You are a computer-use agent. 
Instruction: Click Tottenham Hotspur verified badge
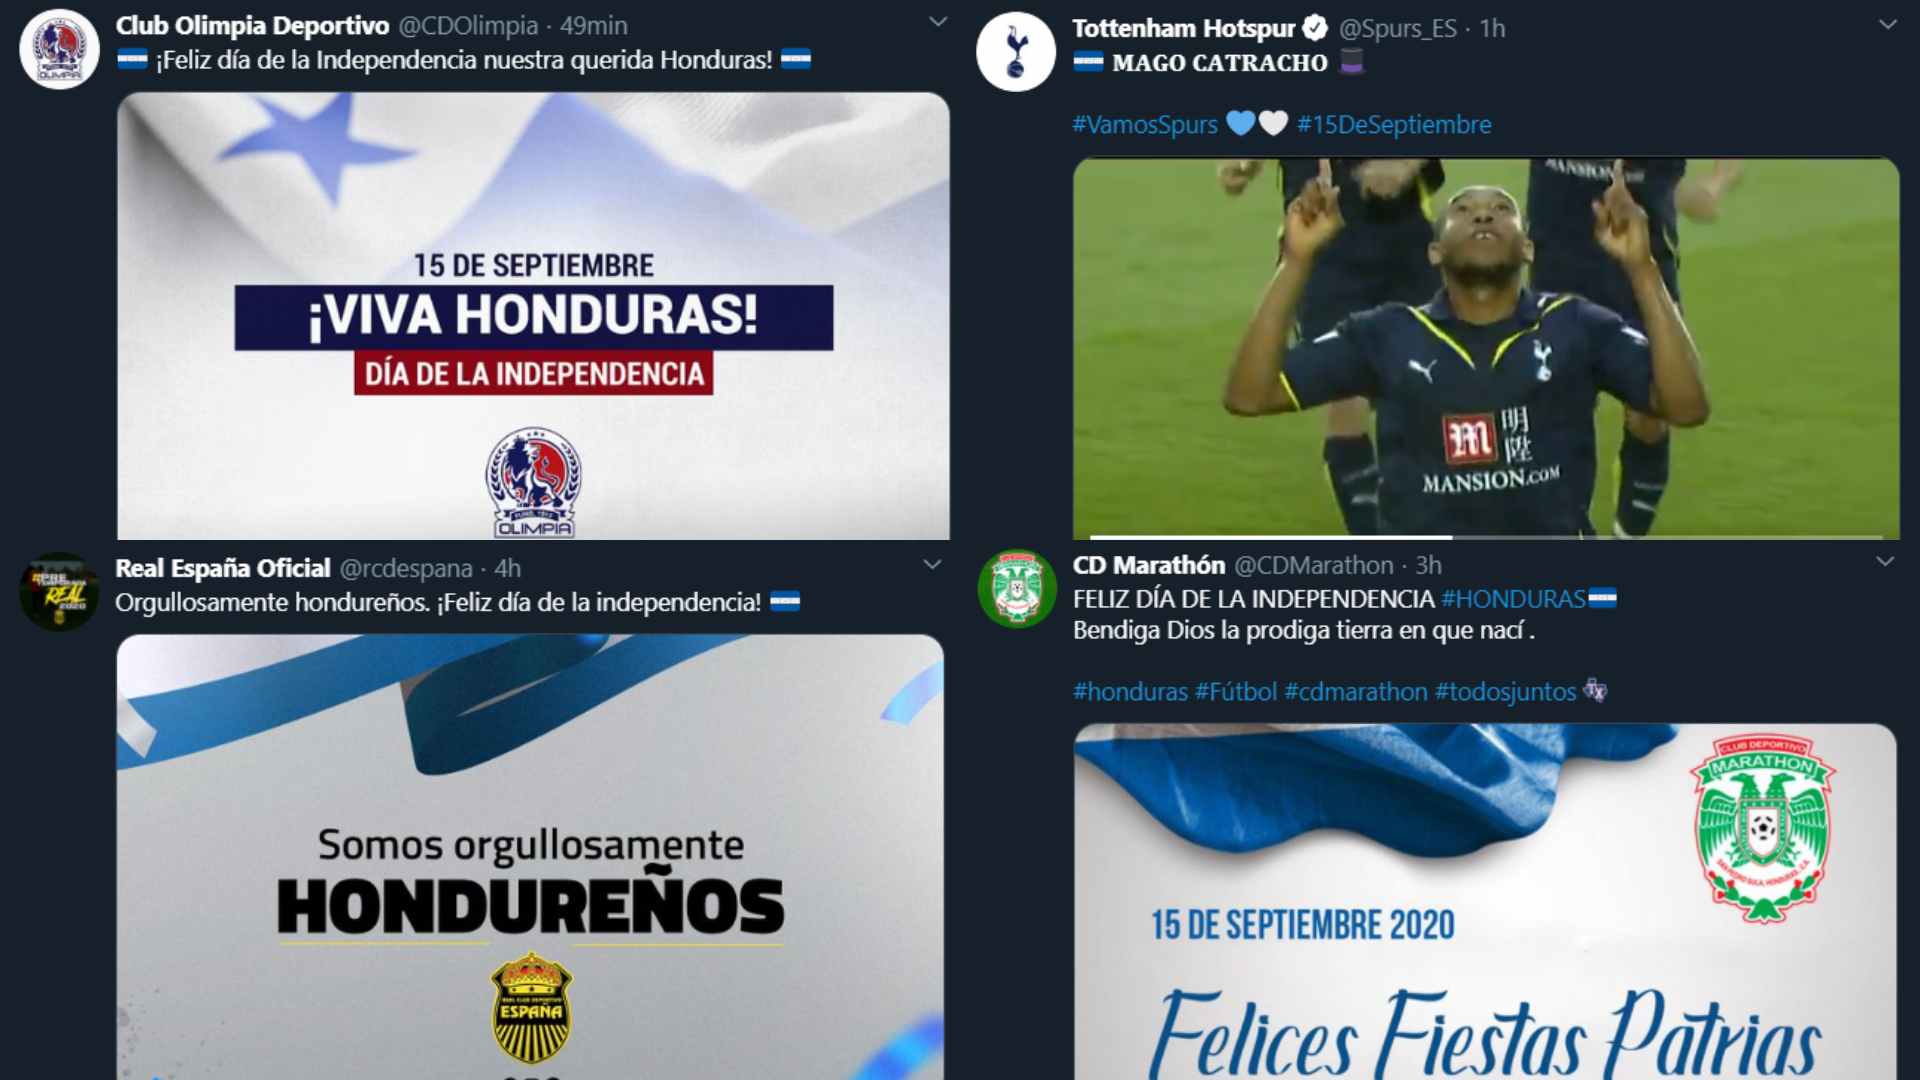(1315, 28)
